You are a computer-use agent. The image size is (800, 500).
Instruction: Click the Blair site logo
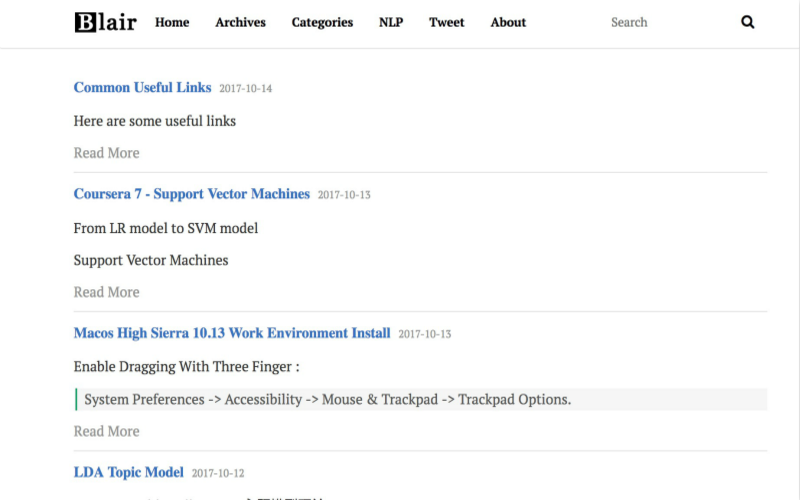click(x=105, y=22)
